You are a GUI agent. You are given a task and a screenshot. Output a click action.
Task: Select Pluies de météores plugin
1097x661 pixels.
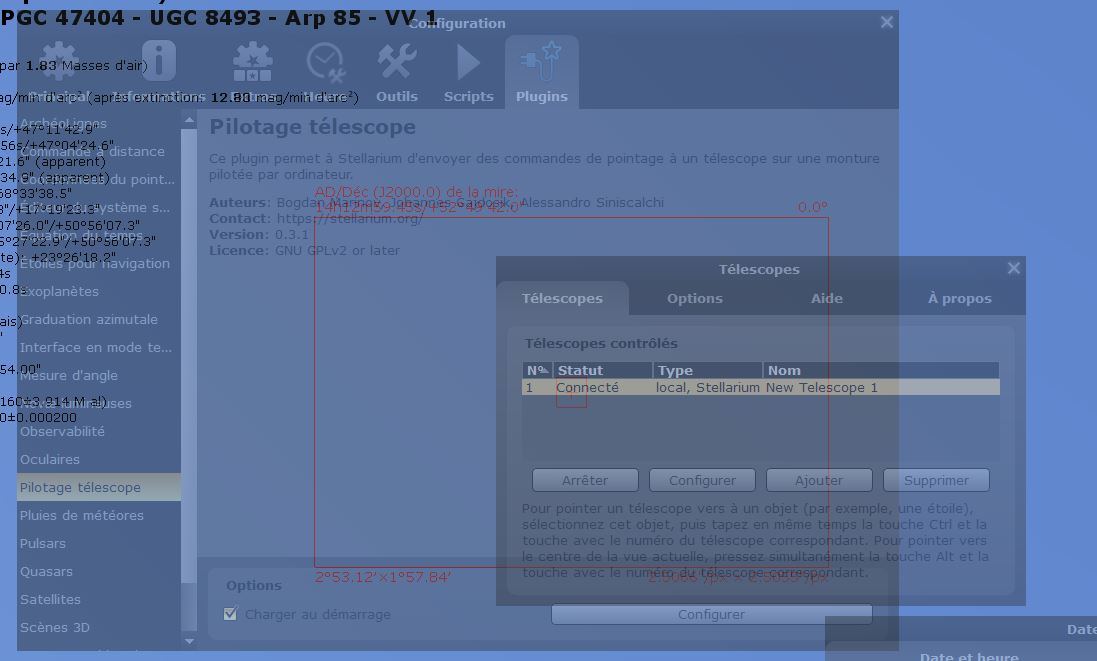pyautogui.click(x=99, y=516)
